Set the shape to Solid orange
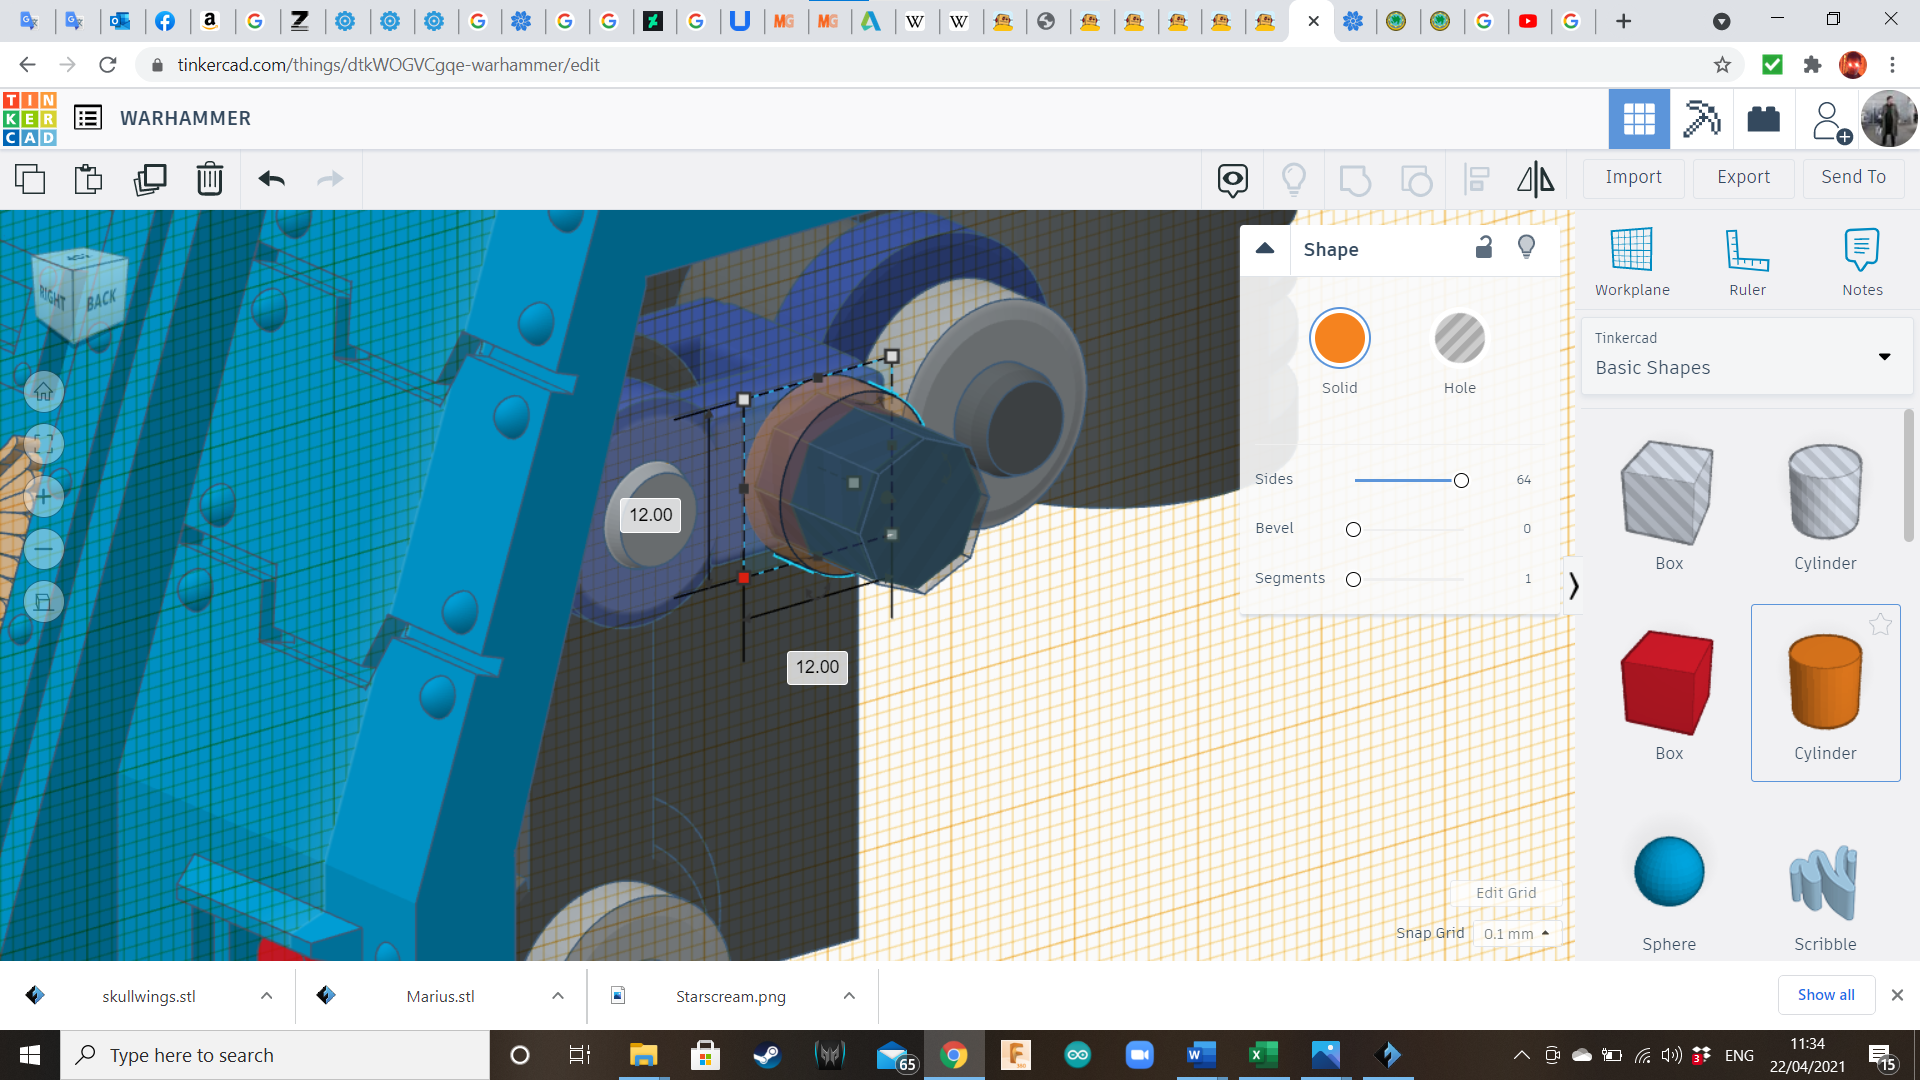Viewport: 1920px width, 1080px height. click(x=1339, y=339)
